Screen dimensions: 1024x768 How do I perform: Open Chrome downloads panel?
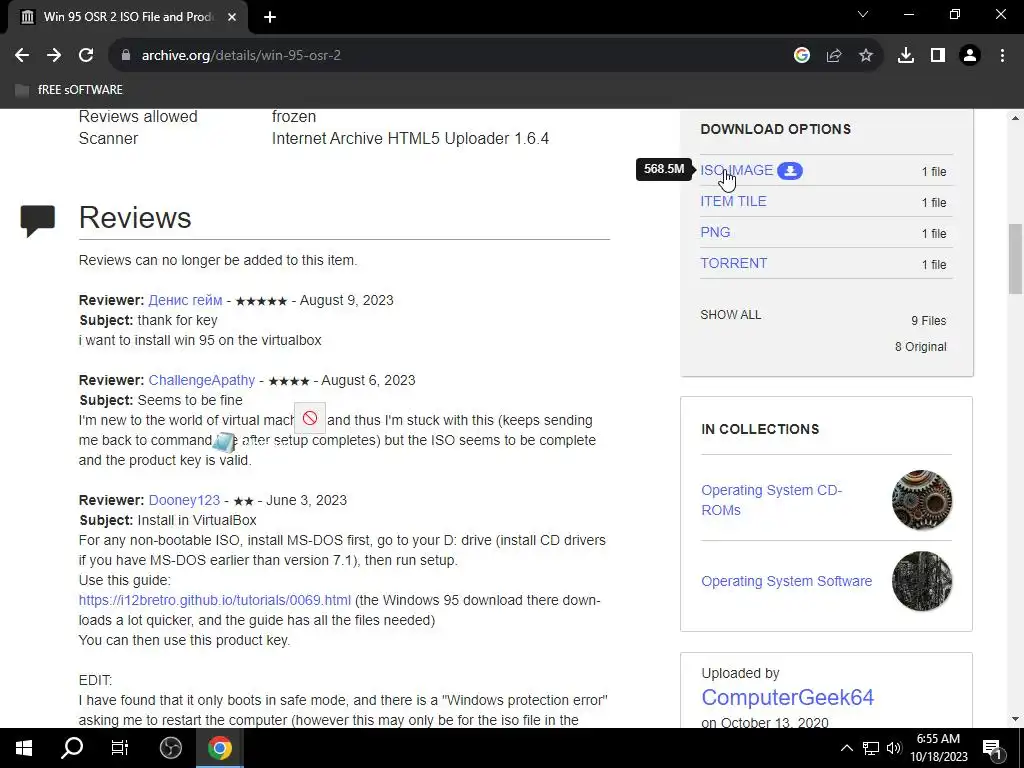coord(906,56)
